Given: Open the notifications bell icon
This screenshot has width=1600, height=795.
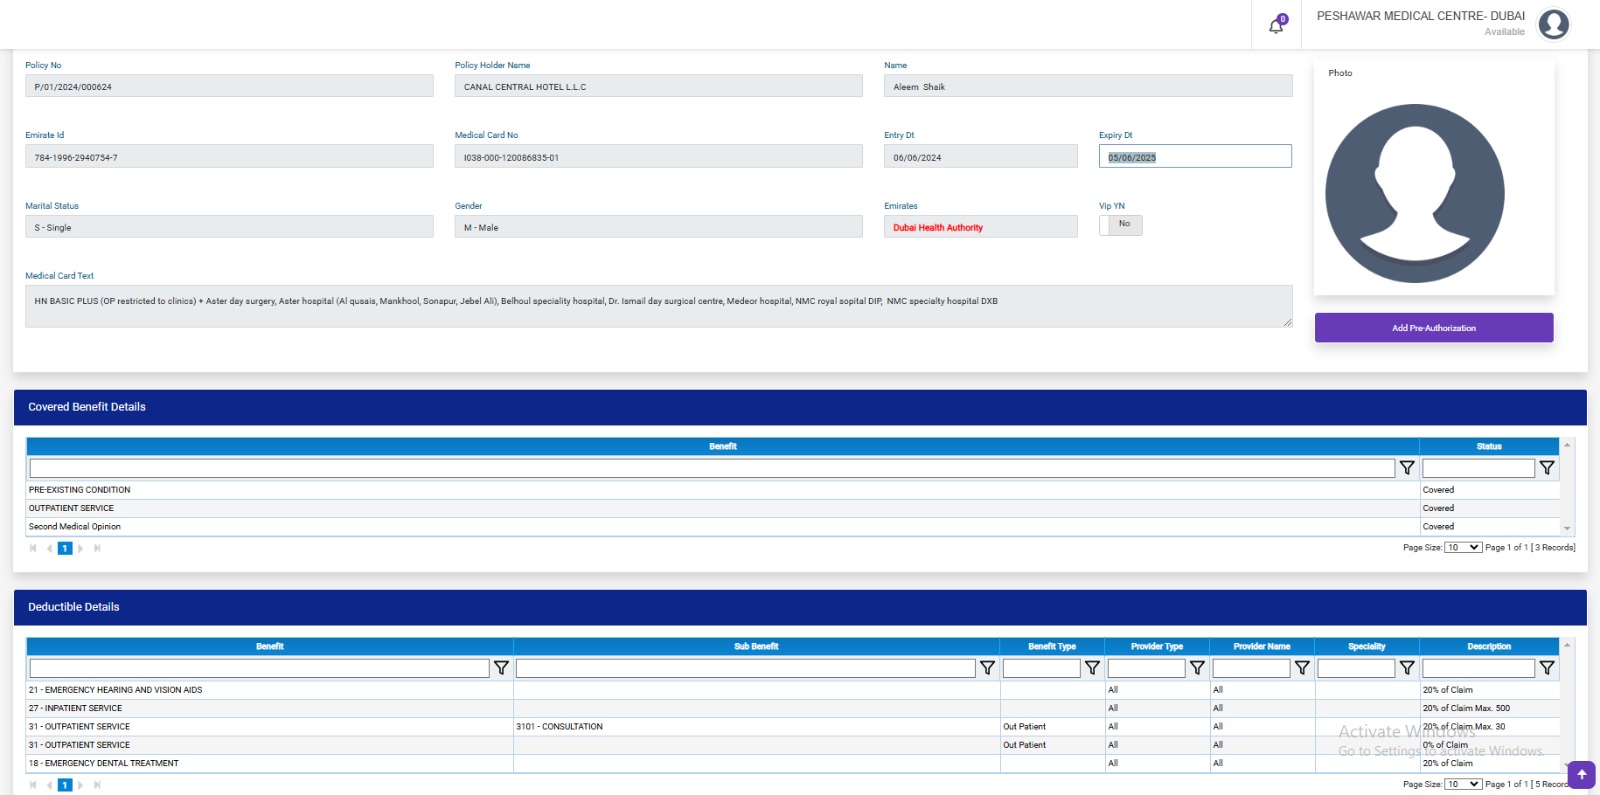Looking at the screenshot, I should pos(1276,26).
